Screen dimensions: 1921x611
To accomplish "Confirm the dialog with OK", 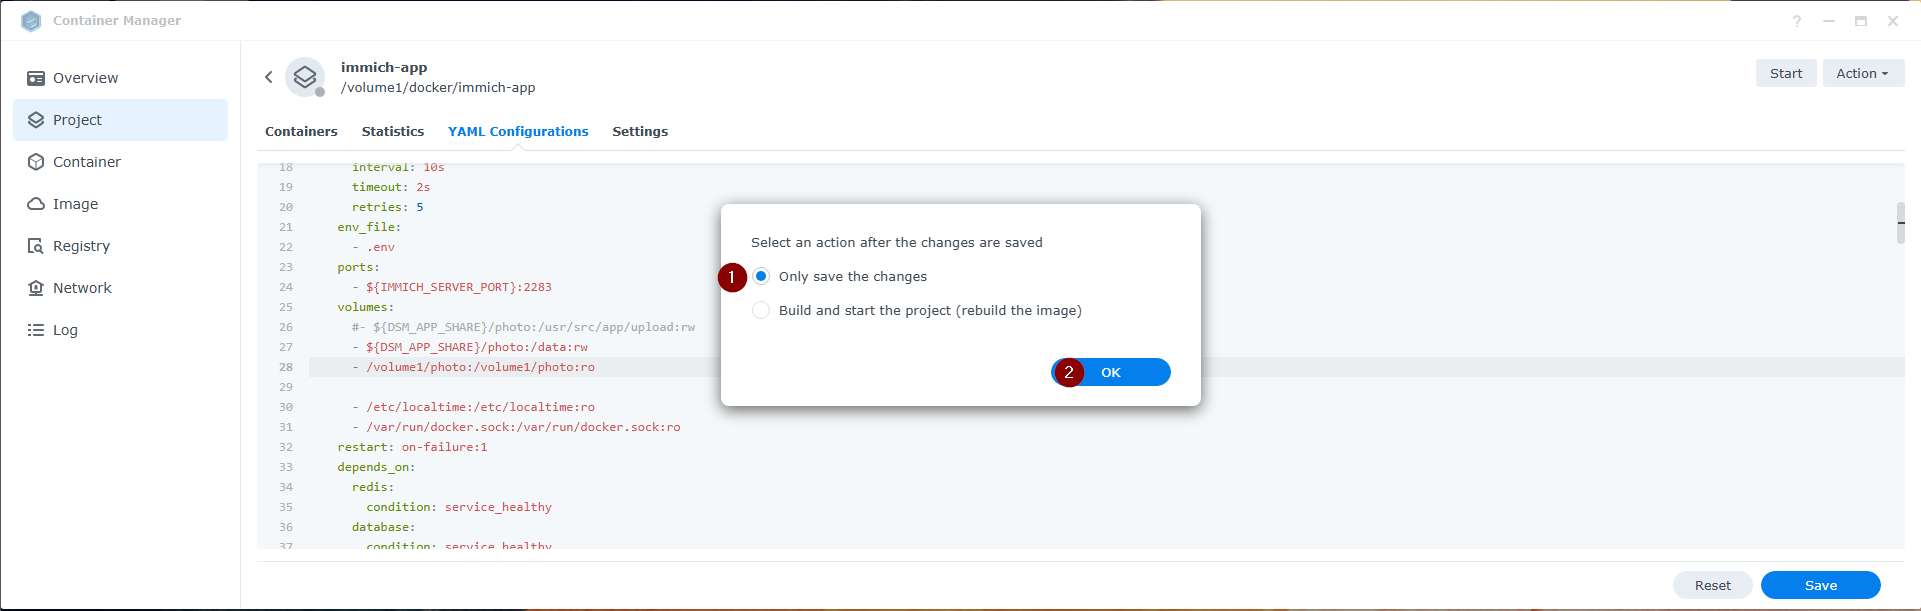I will [x=1111, y=372].
